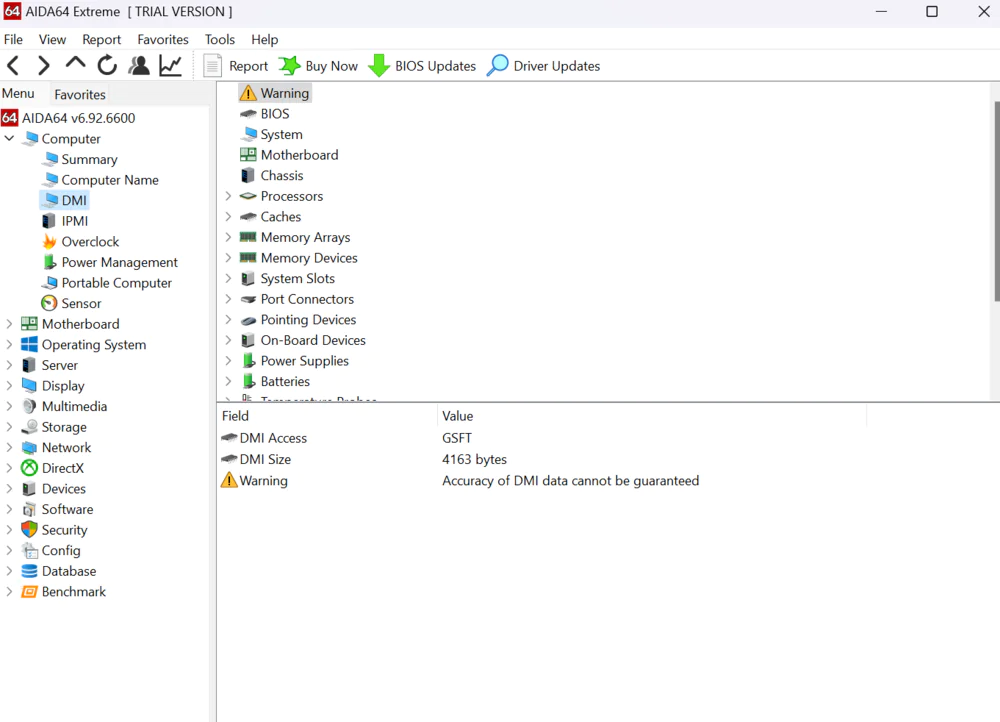The image size is (1000, 722).
Task: Click the Report page icon in the toolbar
Action: tap(212, 66)
